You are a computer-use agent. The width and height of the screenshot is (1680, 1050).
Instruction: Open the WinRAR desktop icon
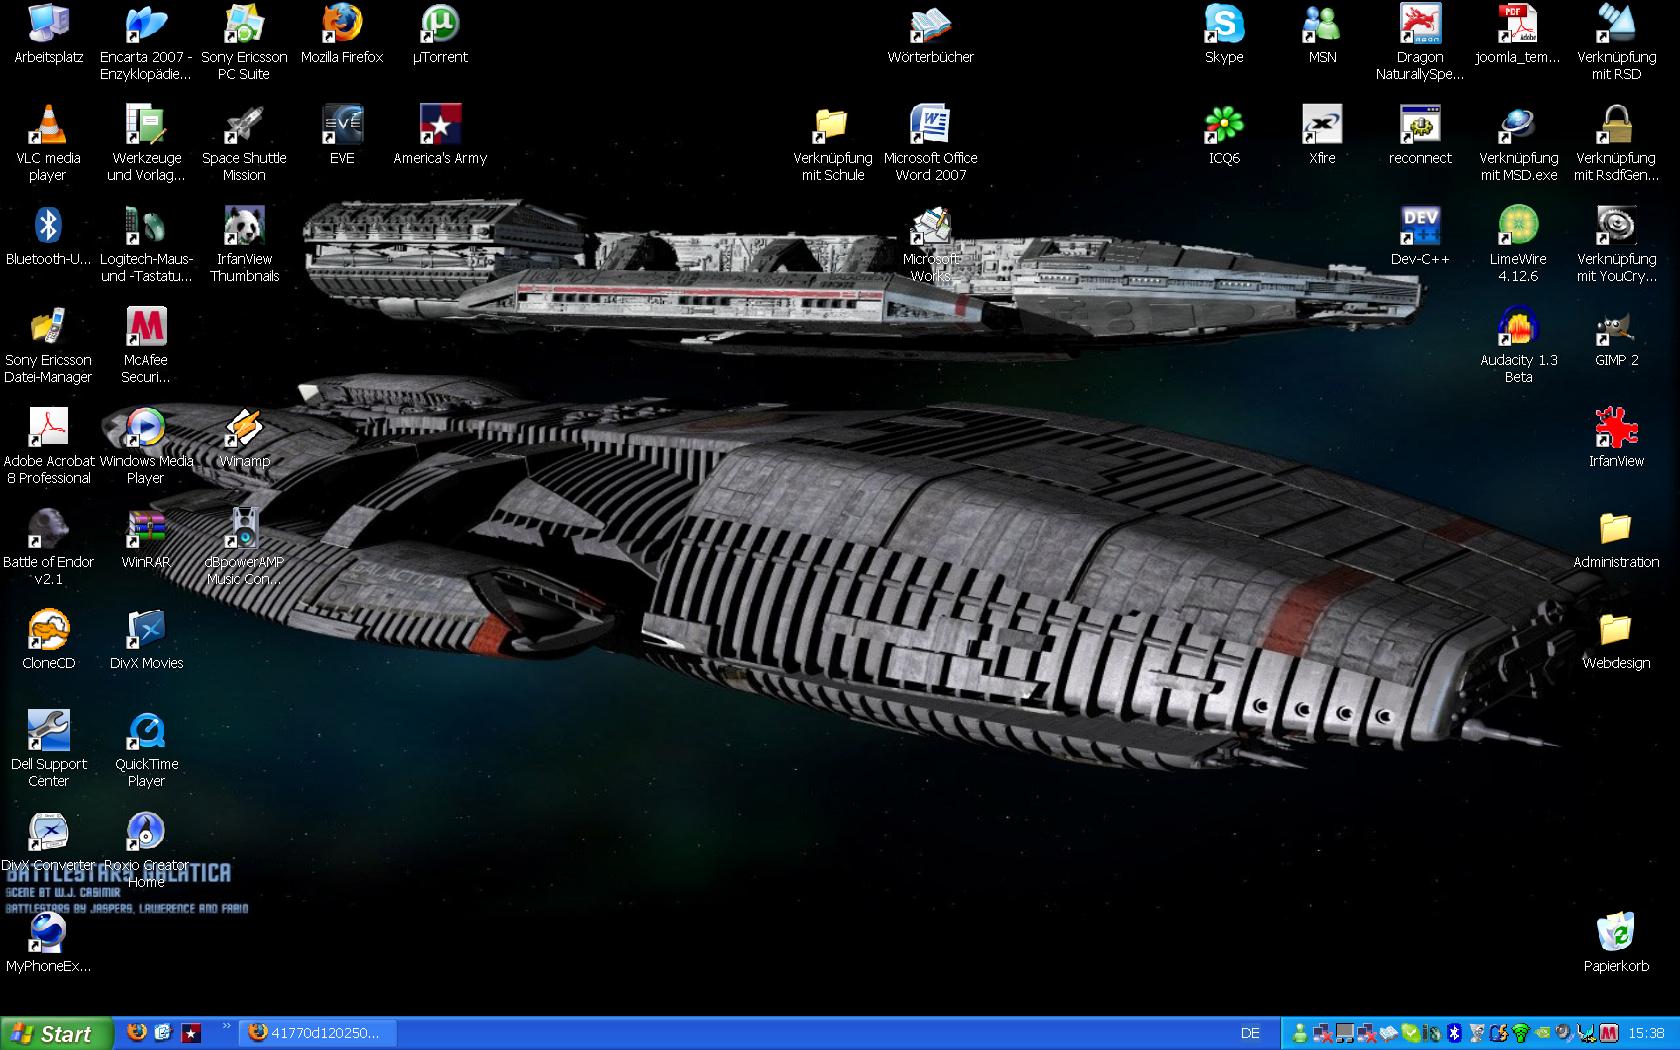tap(146, 530)
